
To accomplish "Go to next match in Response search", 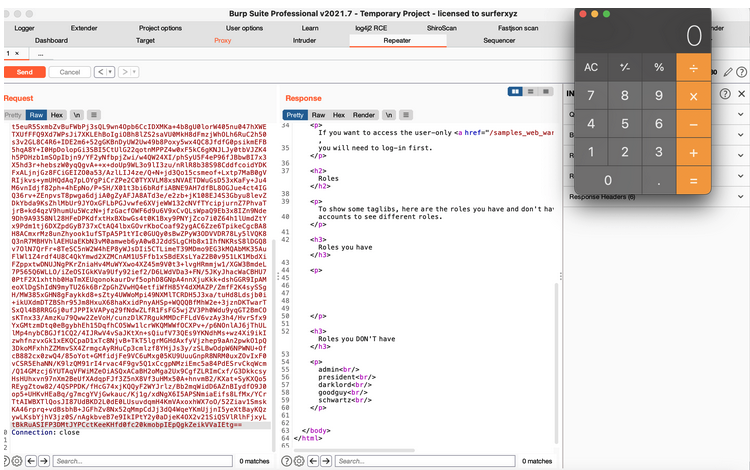I will 326,461.
